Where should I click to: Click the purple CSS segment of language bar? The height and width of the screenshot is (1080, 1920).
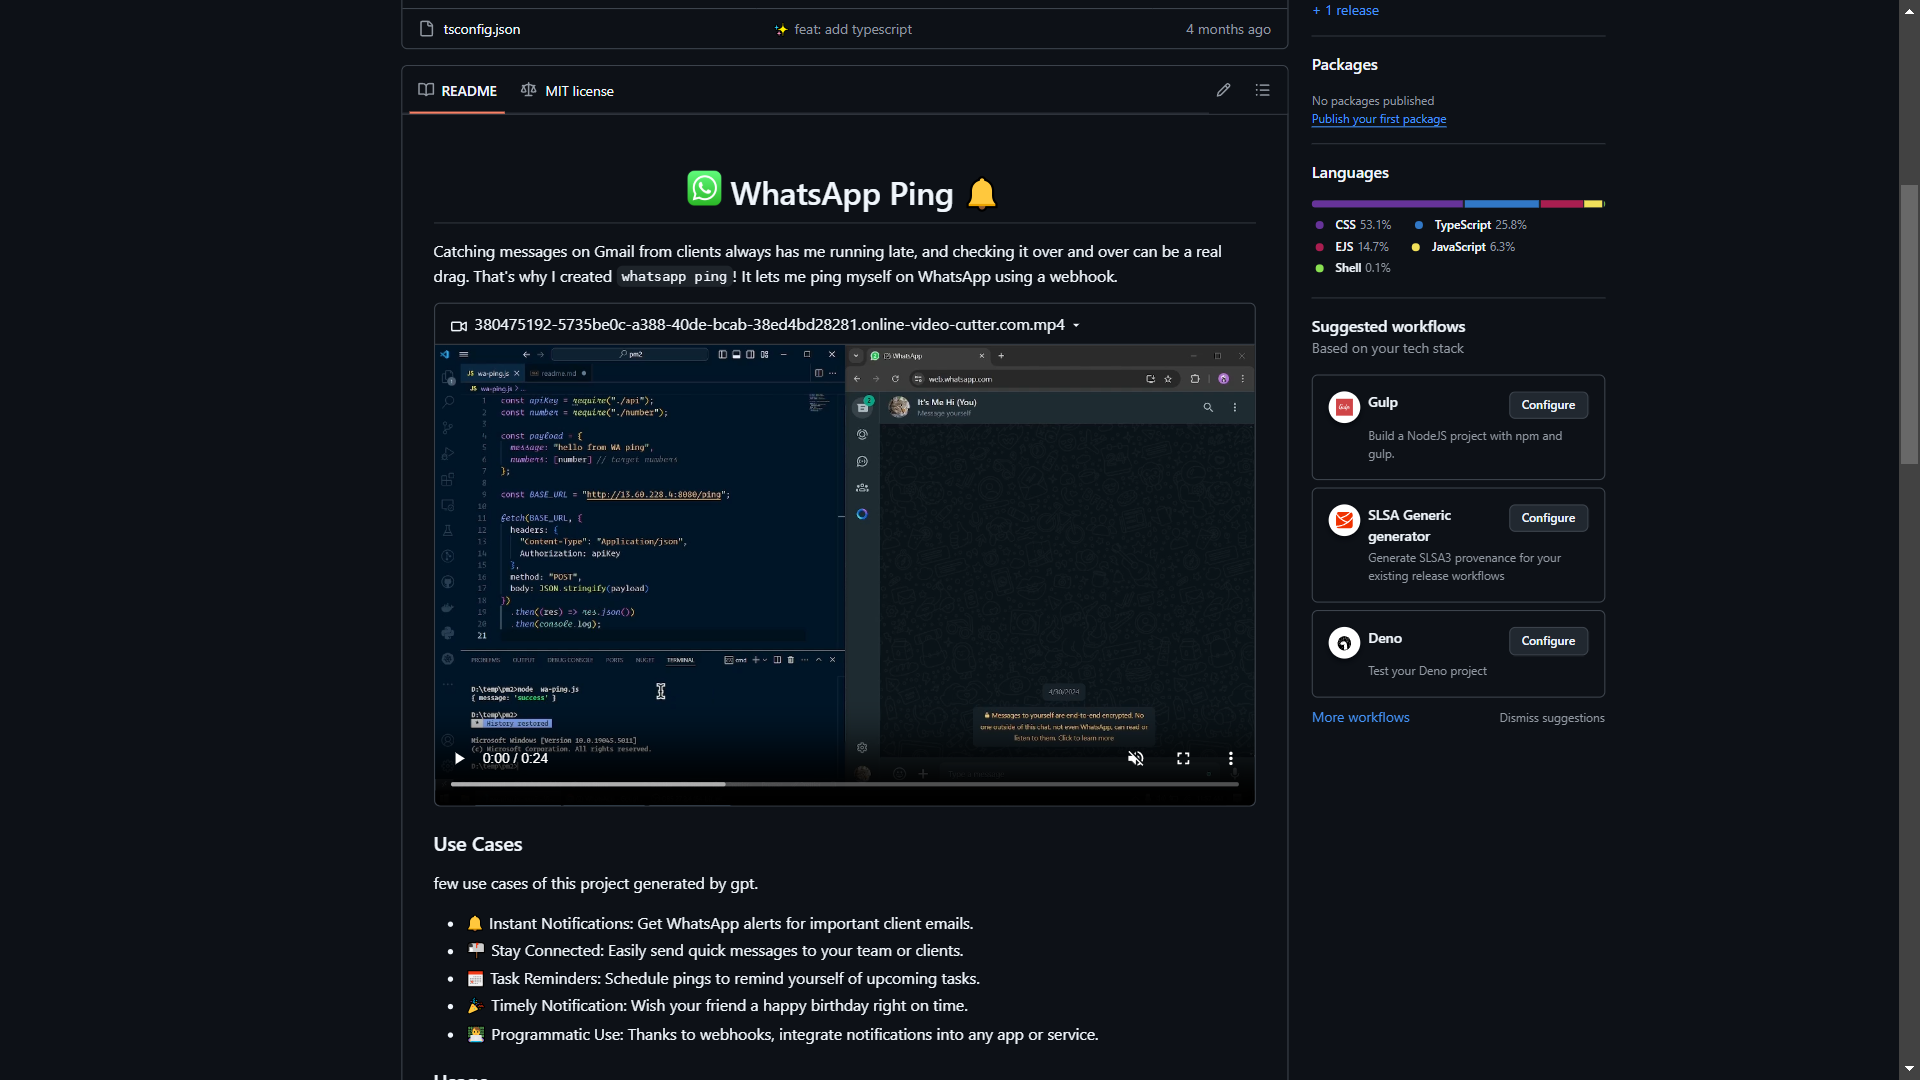(1387, 204)
